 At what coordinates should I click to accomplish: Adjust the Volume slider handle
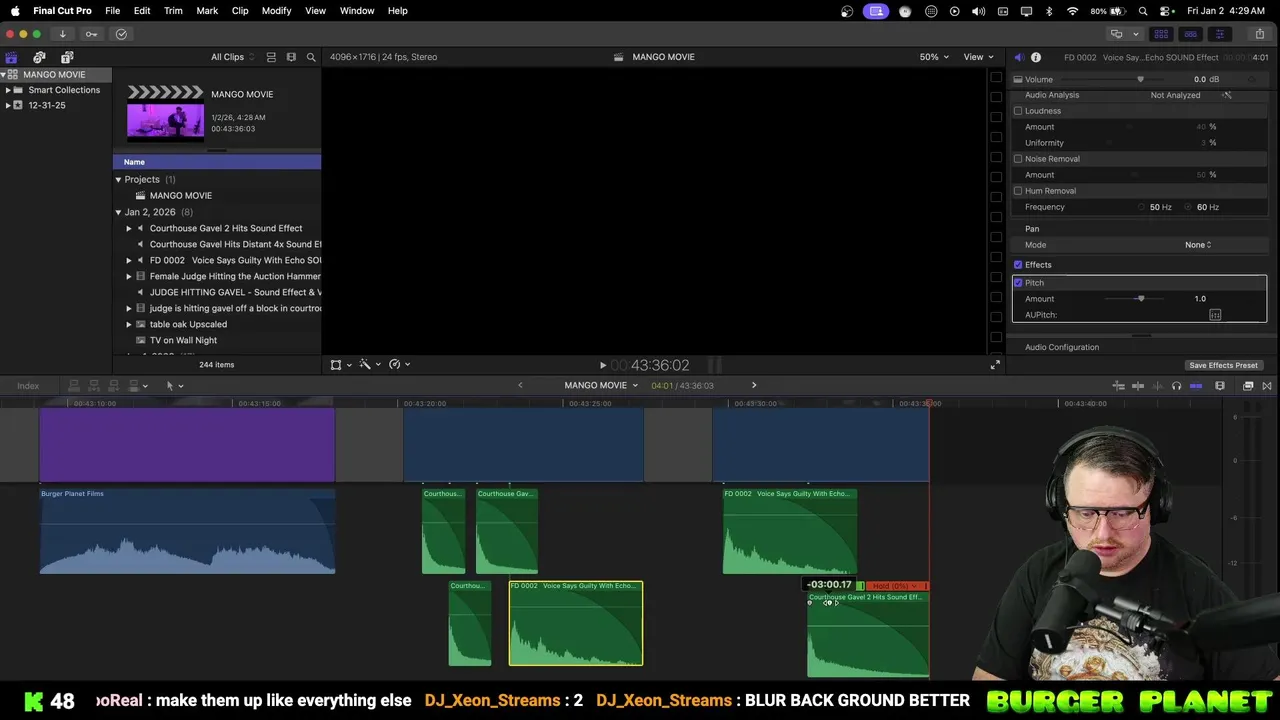point(1140,79)
